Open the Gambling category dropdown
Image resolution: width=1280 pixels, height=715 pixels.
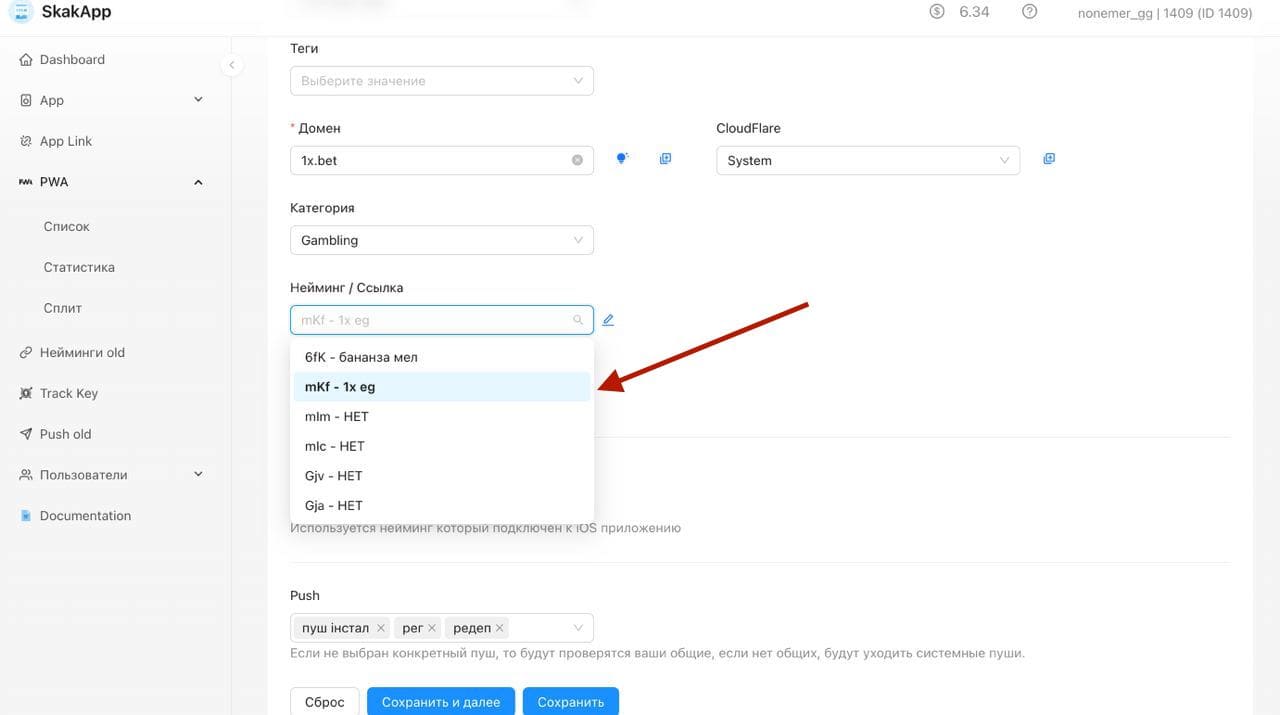click(441, 241)
